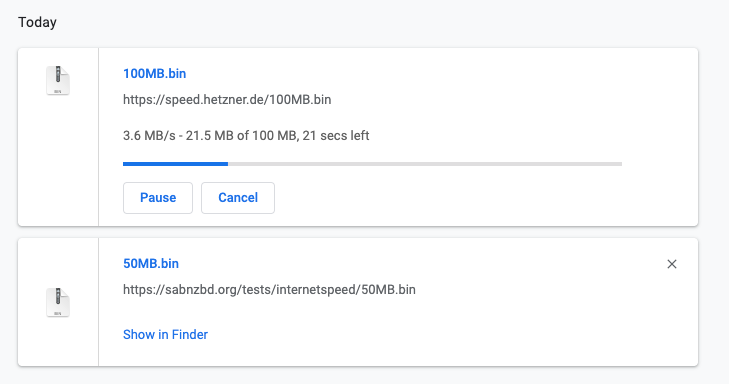The width and height of the screenshot is (729, 384).
Task: Click the 100MB.bin file type icon
Action: [x=58, y=80]
